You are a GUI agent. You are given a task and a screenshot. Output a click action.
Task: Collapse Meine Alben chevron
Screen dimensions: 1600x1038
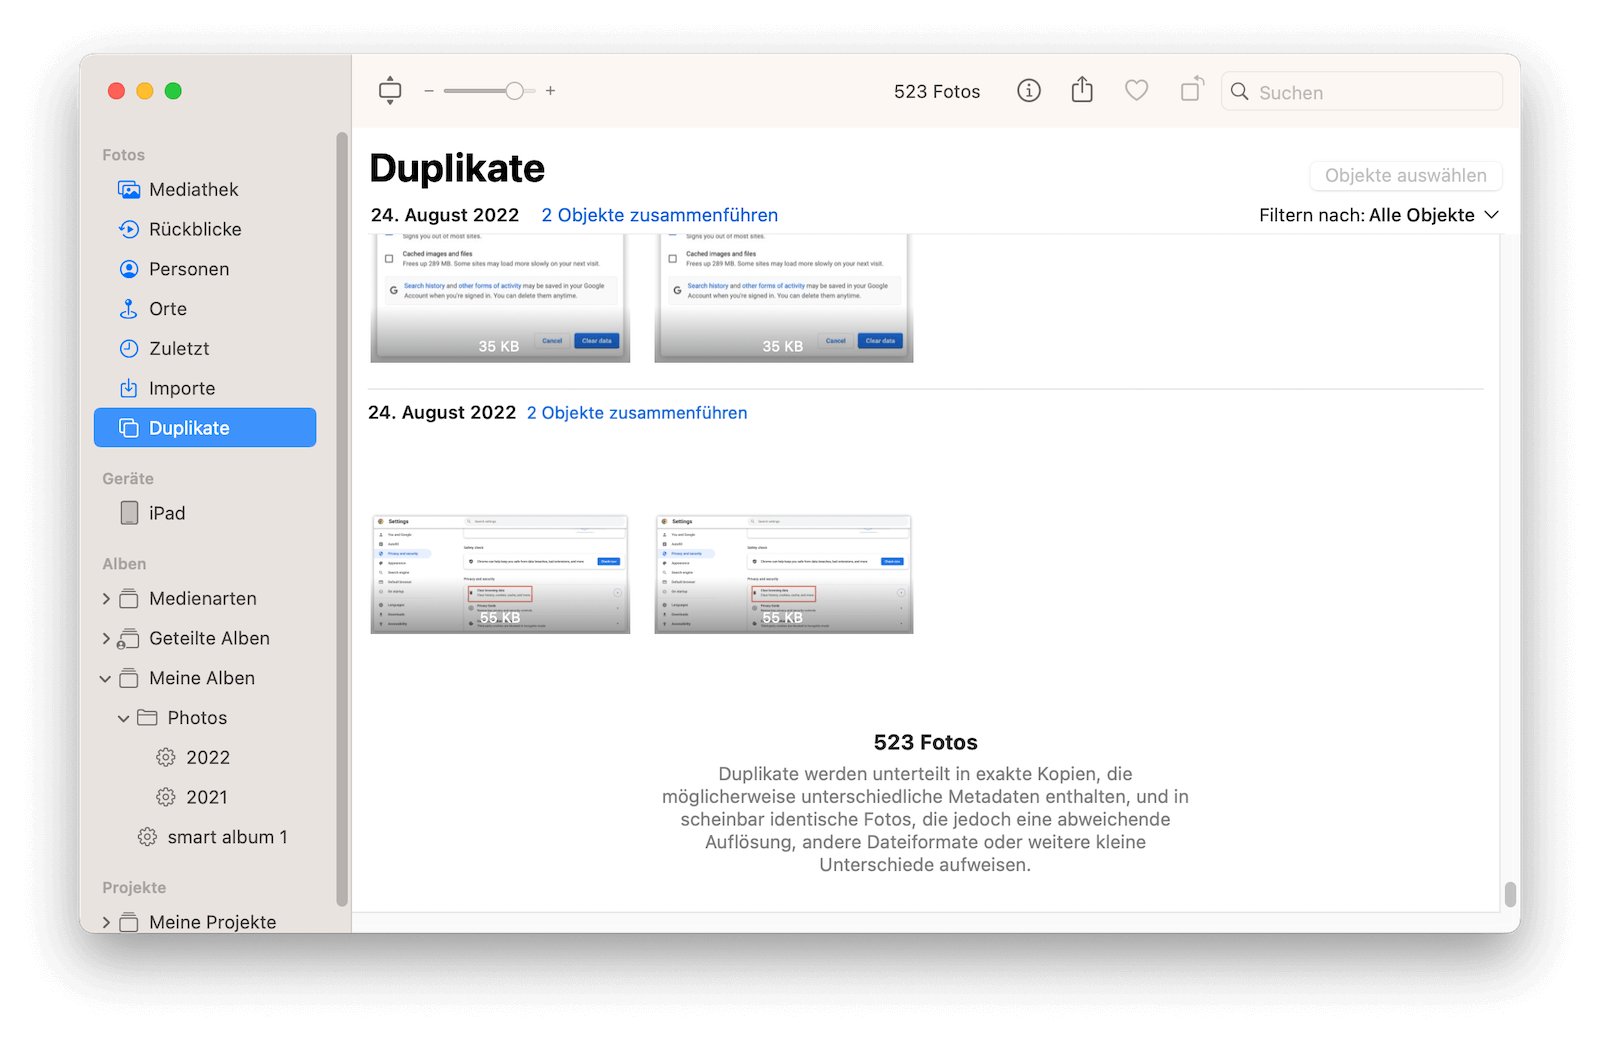coord(106,679)
